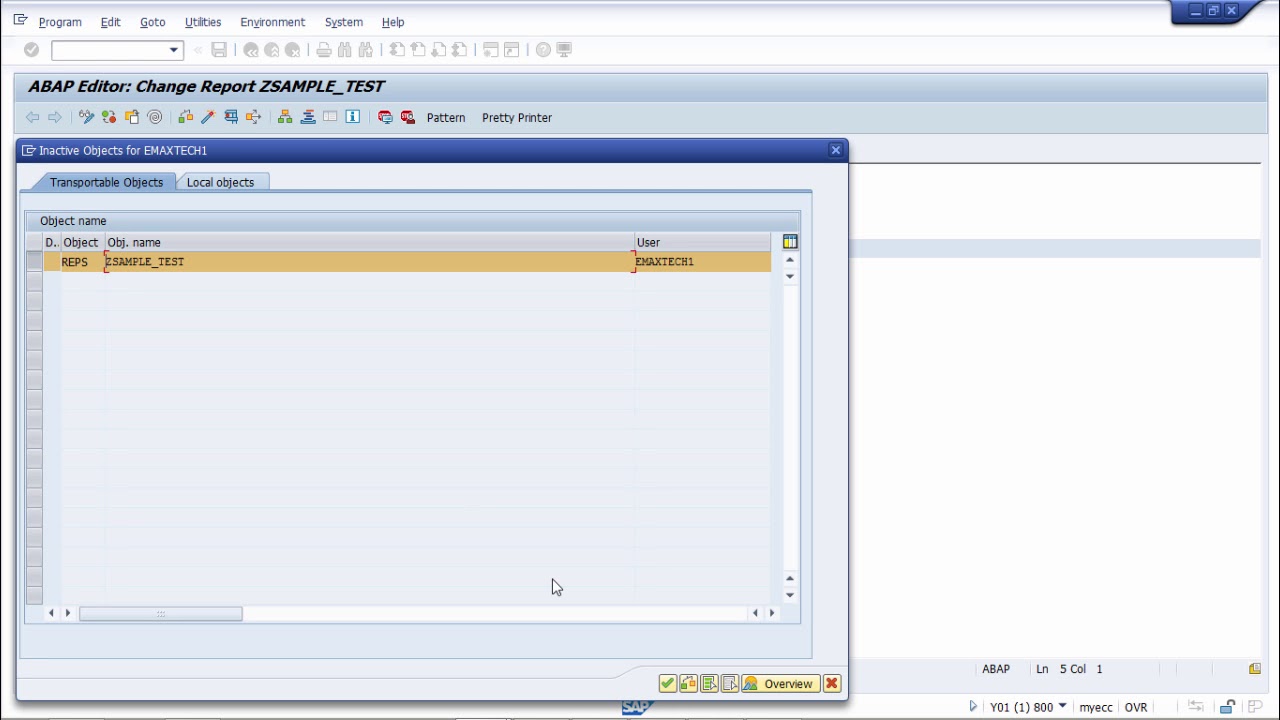Click the Print icon in standard toolbar

(323, 50)
